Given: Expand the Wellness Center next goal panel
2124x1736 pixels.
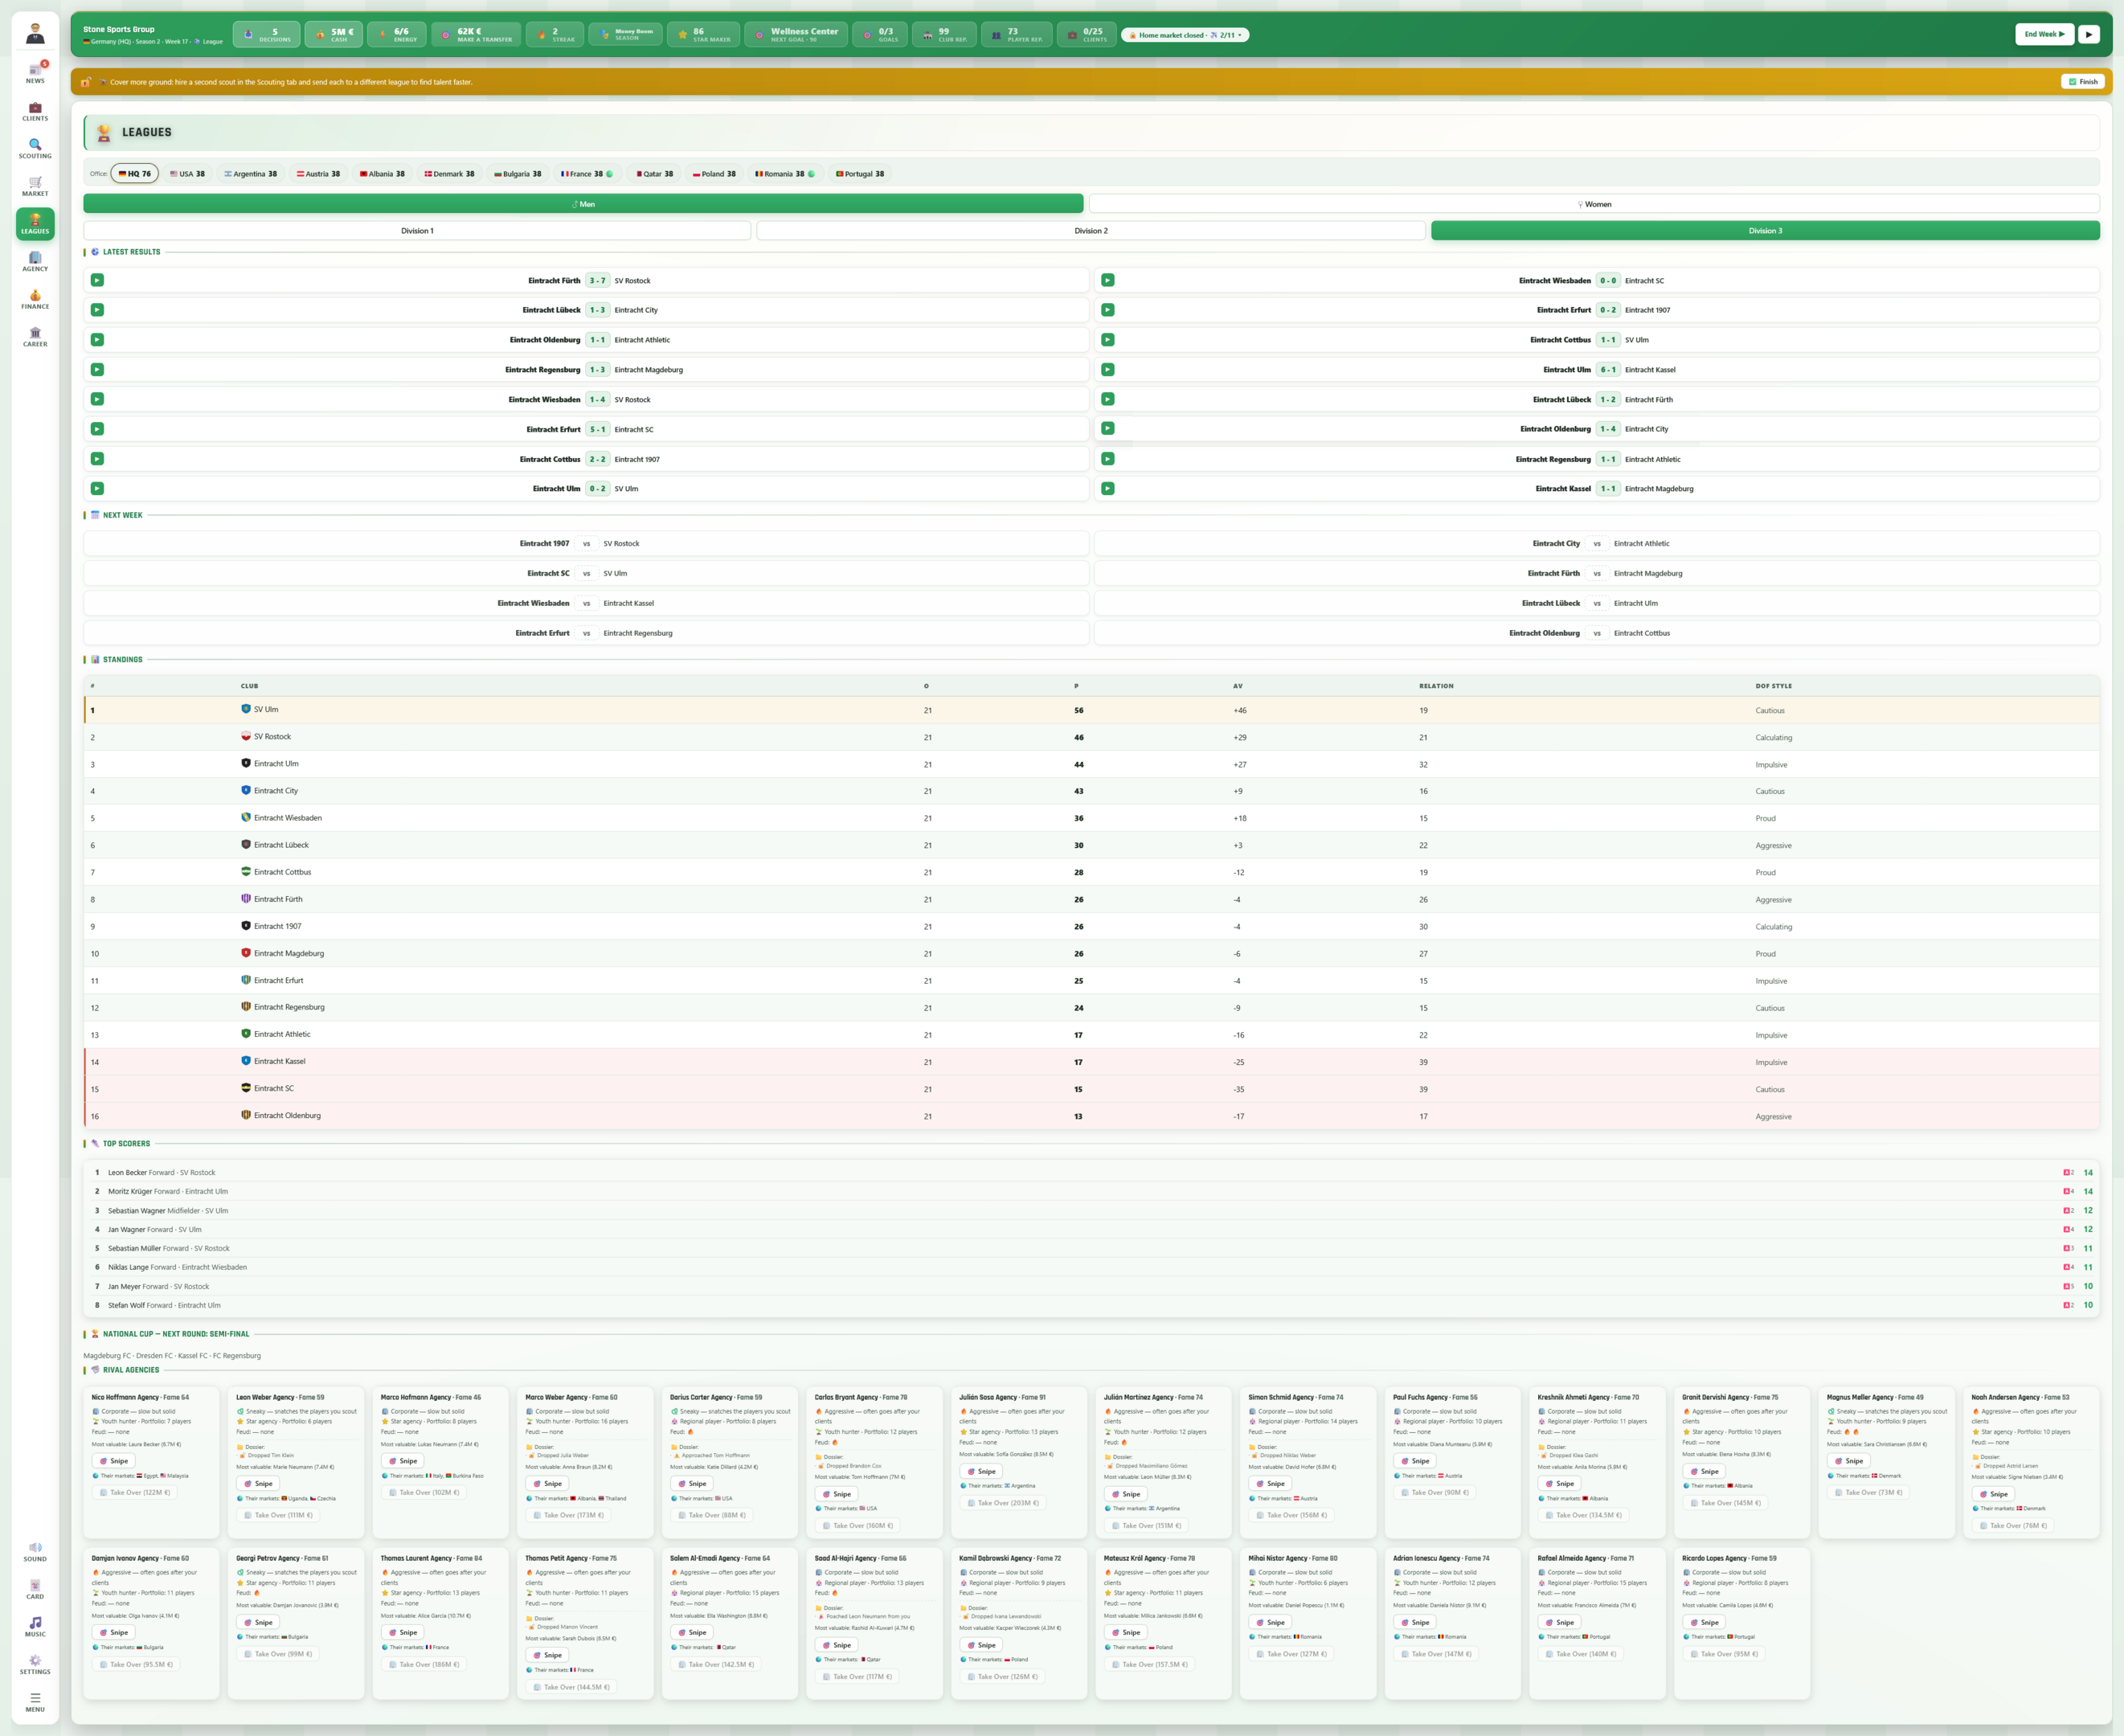Looking at the screenshot, I should 796,35.
